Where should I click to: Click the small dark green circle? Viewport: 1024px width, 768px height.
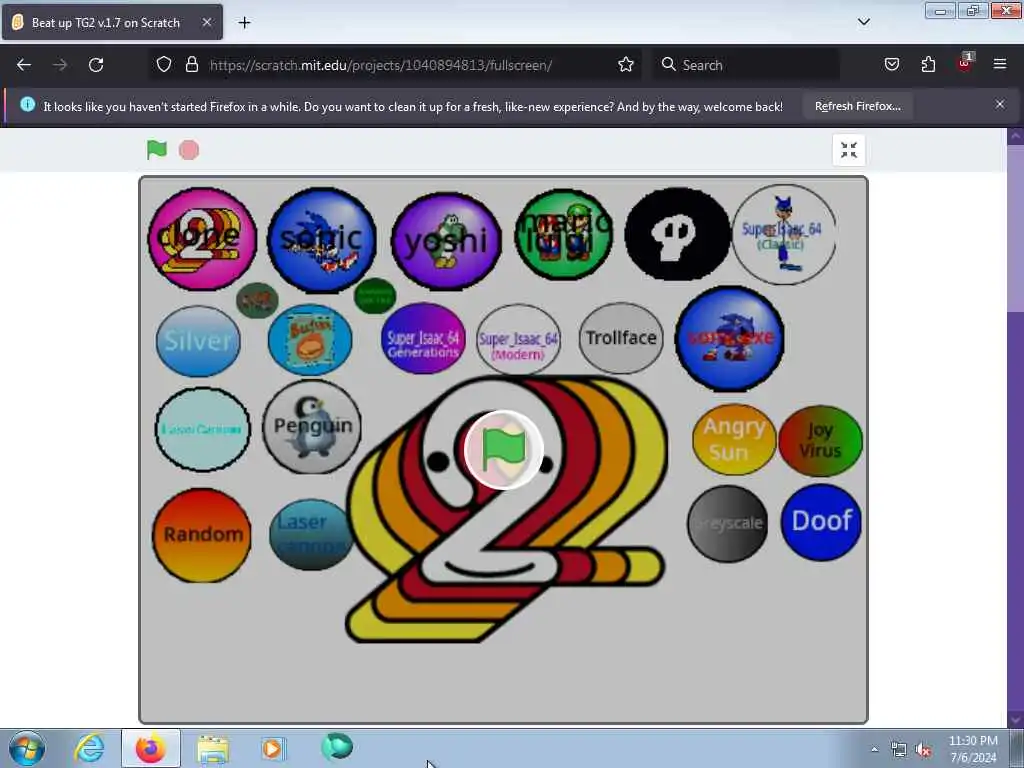tap(375, 296)
